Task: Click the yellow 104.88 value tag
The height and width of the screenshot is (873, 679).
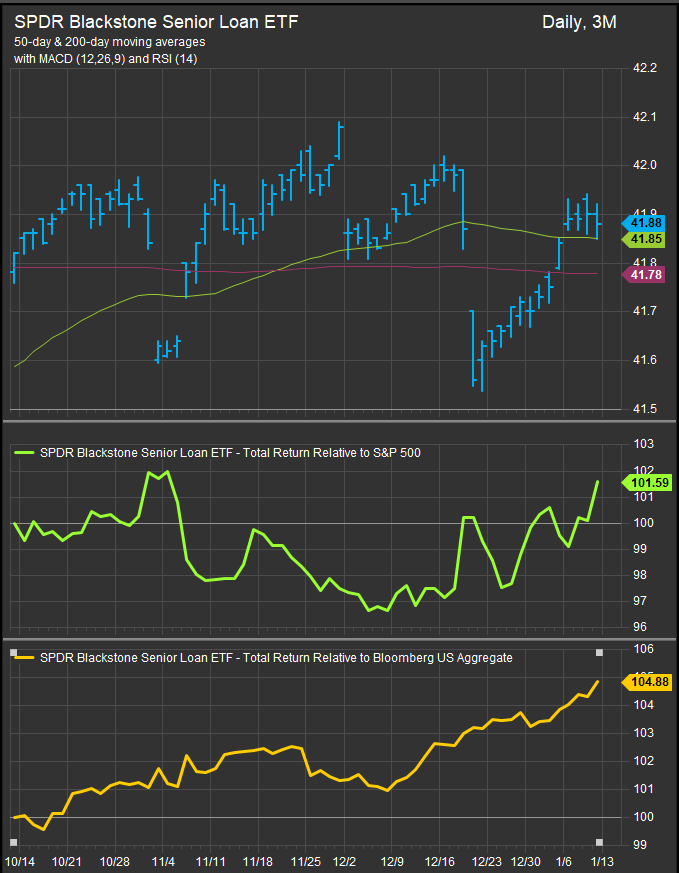Action: (645, 681)
